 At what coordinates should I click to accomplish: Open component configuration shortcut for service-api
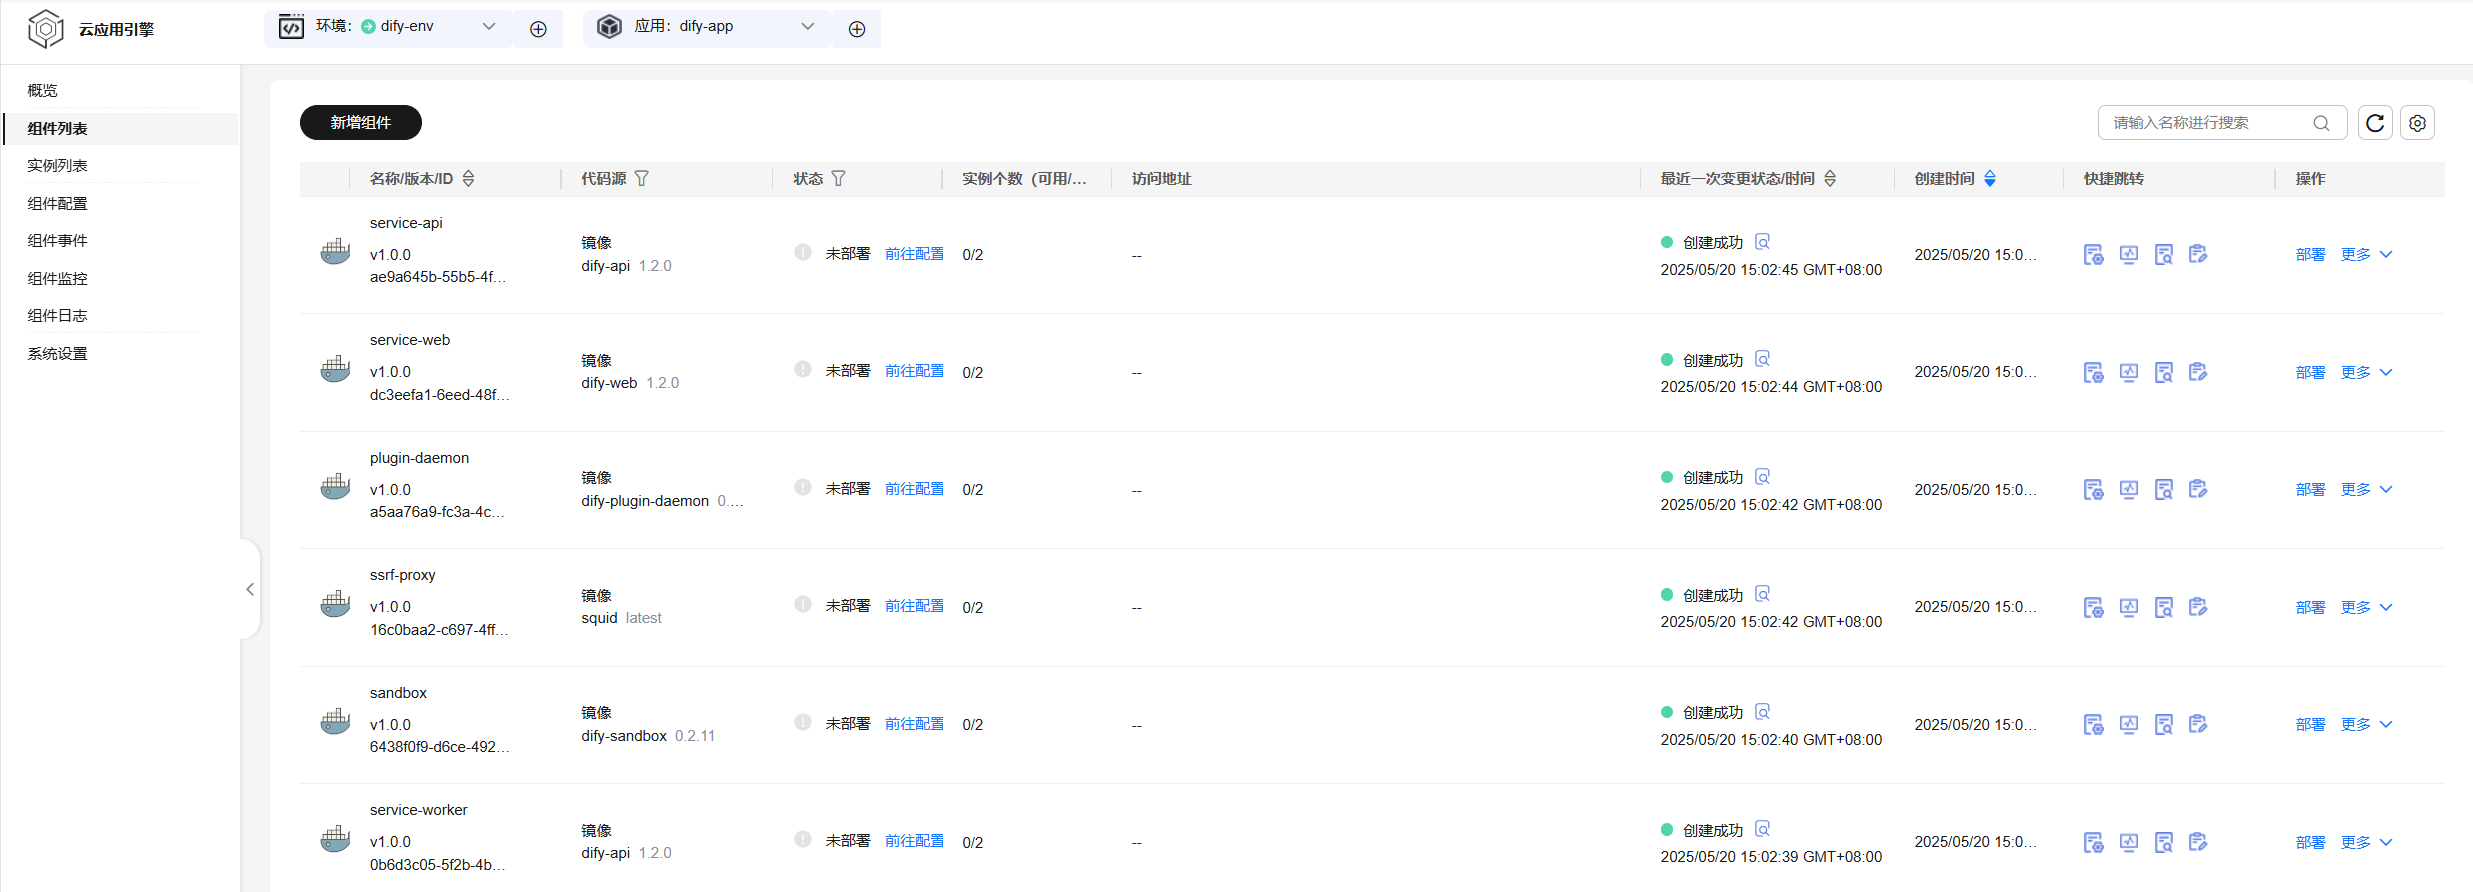(2093, 255)
